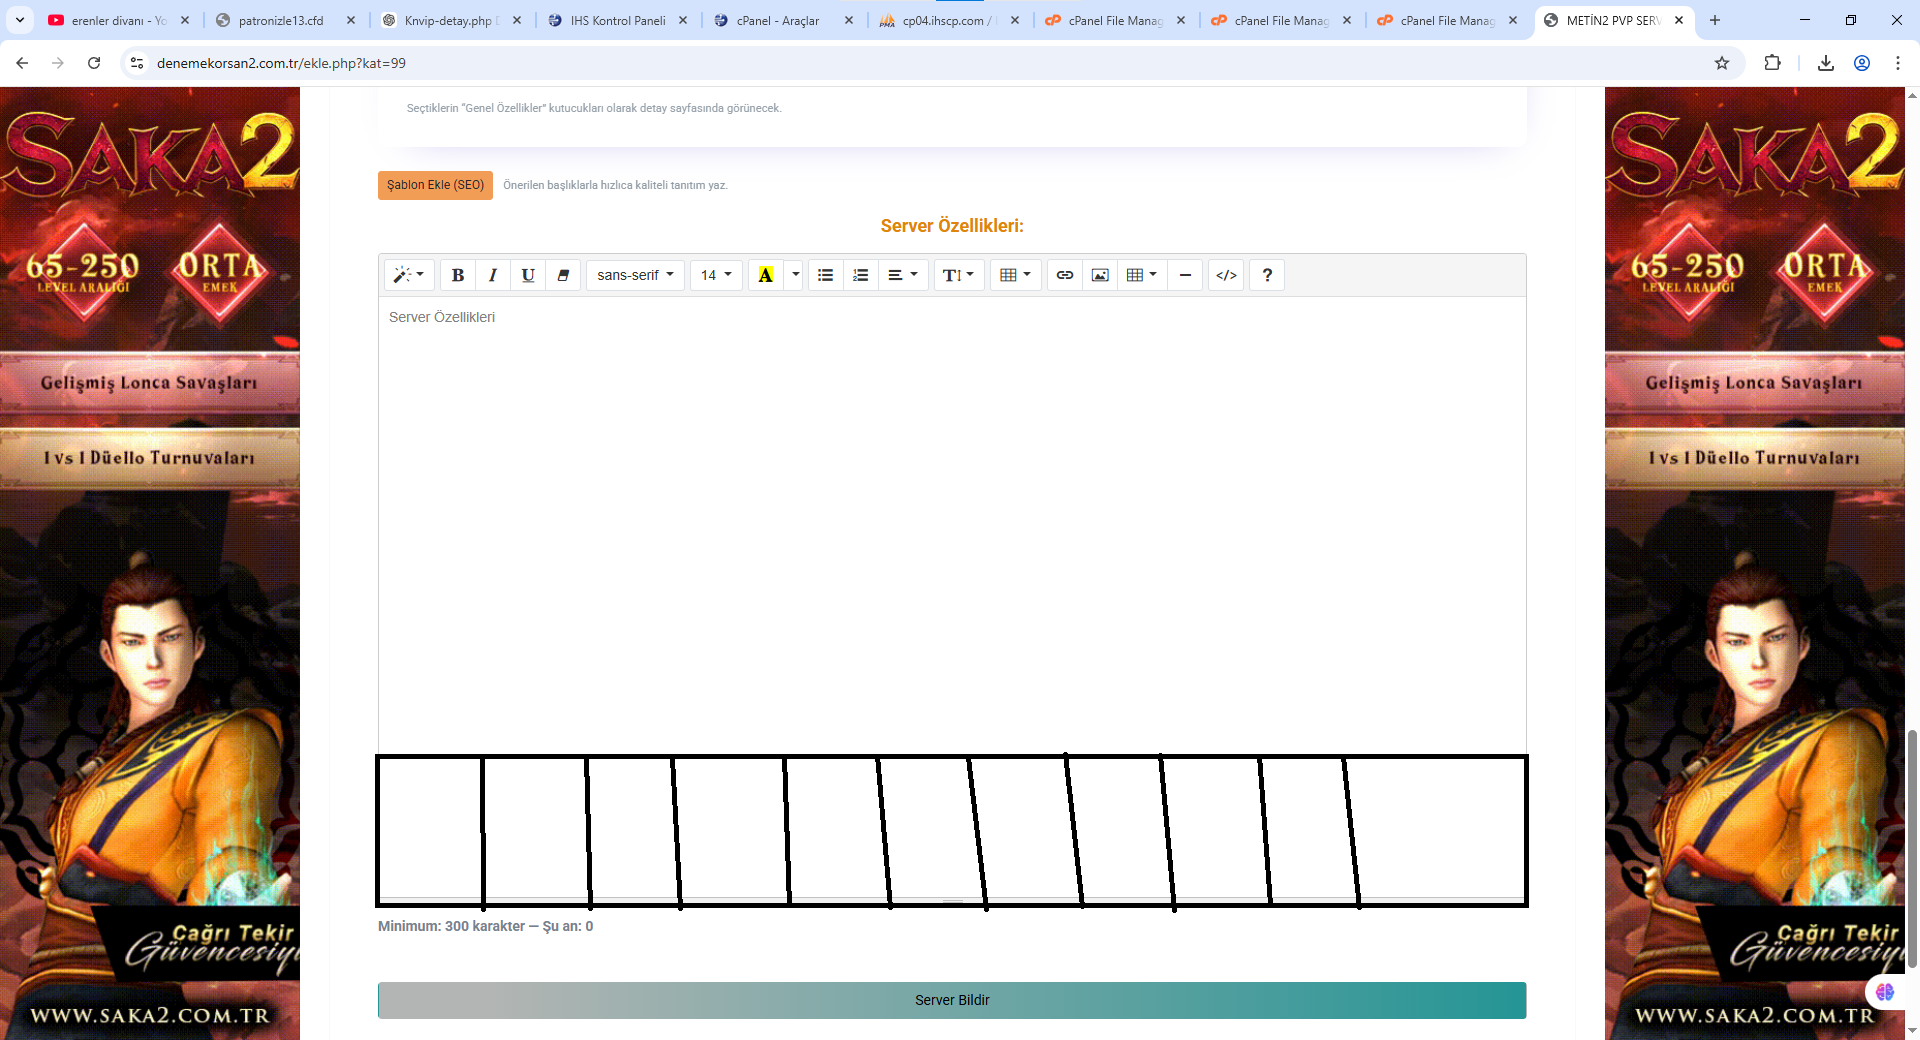Open the left SAKA2 banner ad
Viewport: 1920px width, 1040px height.
[150, 563]
